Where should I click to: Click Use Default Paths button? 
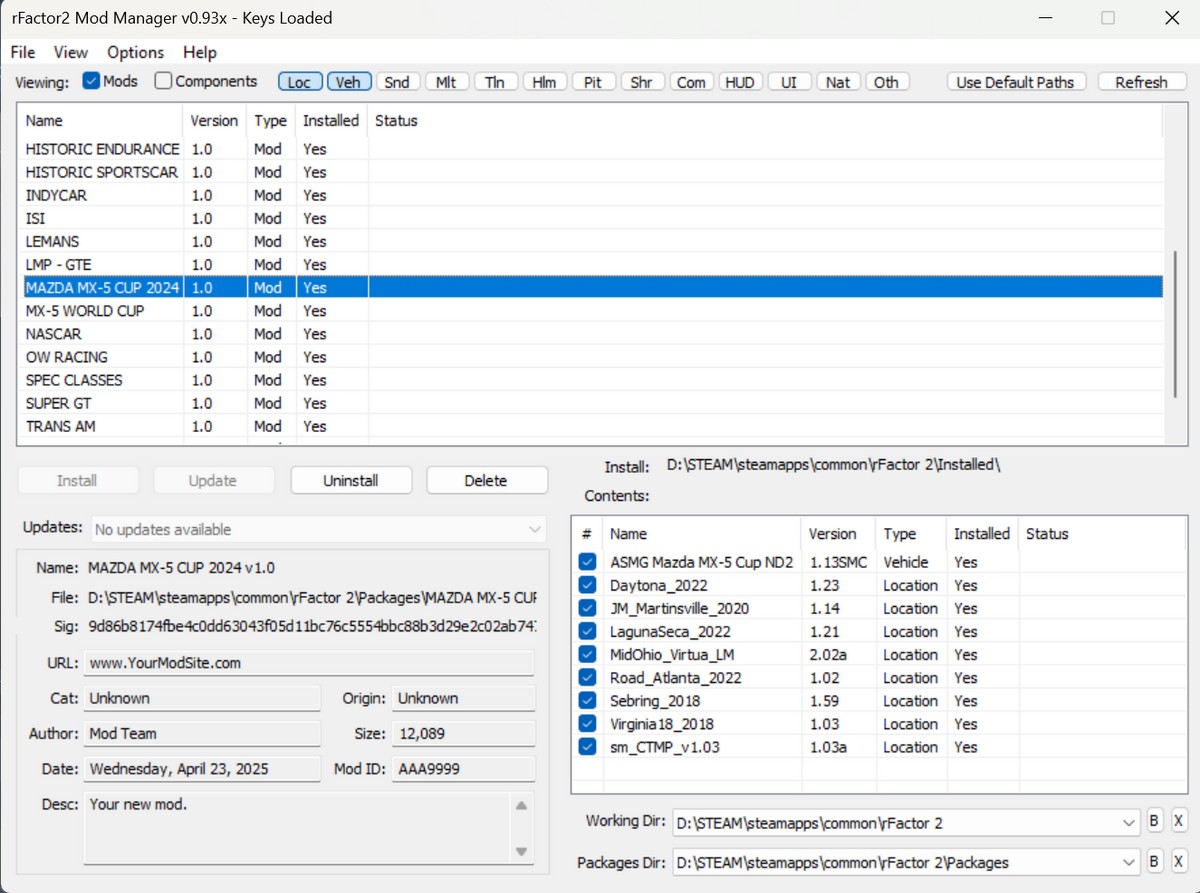coord(1015,82)
